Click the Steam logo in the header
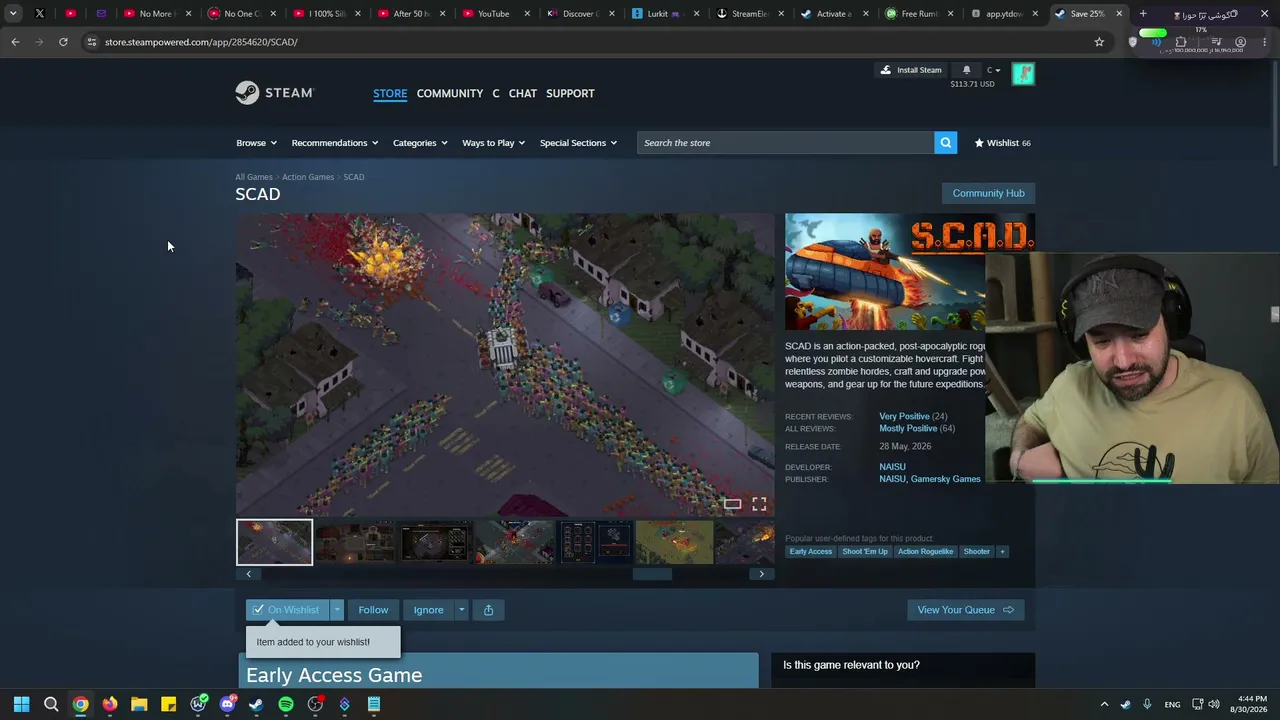 point(275,93)
